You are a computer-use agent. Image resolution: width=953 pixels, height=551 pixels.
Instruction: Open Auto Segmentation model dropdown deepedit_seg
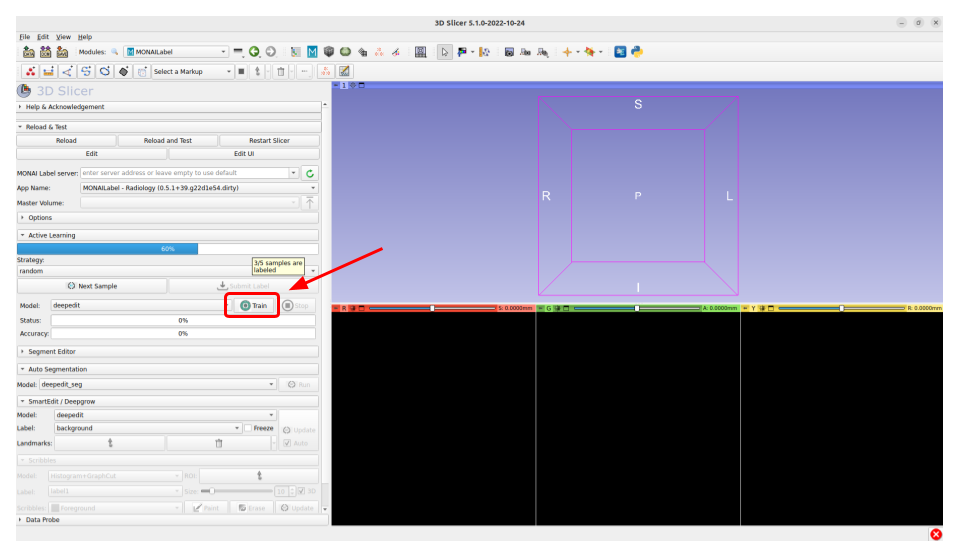(158, 385)
